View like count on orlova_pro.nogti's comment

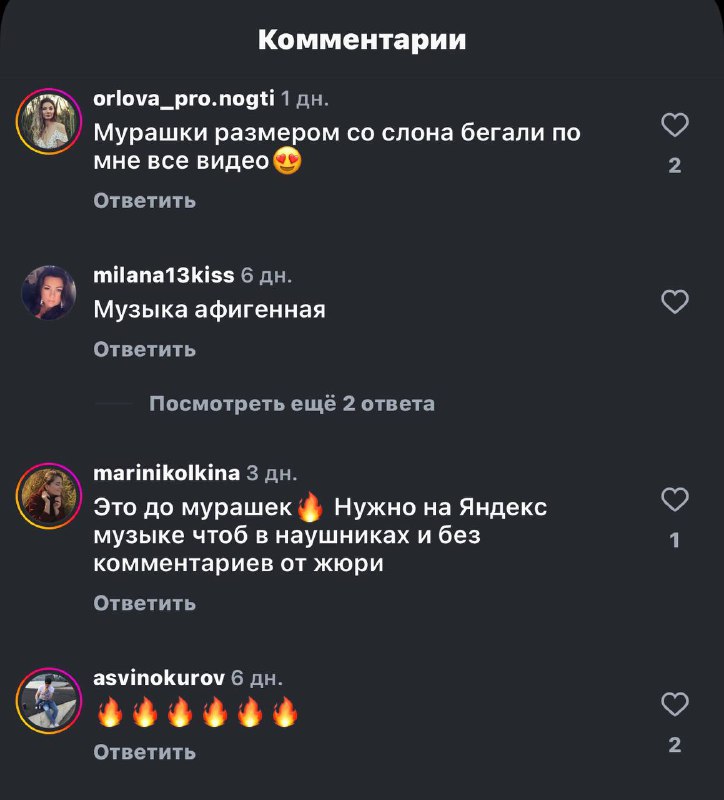coord(675,165)
